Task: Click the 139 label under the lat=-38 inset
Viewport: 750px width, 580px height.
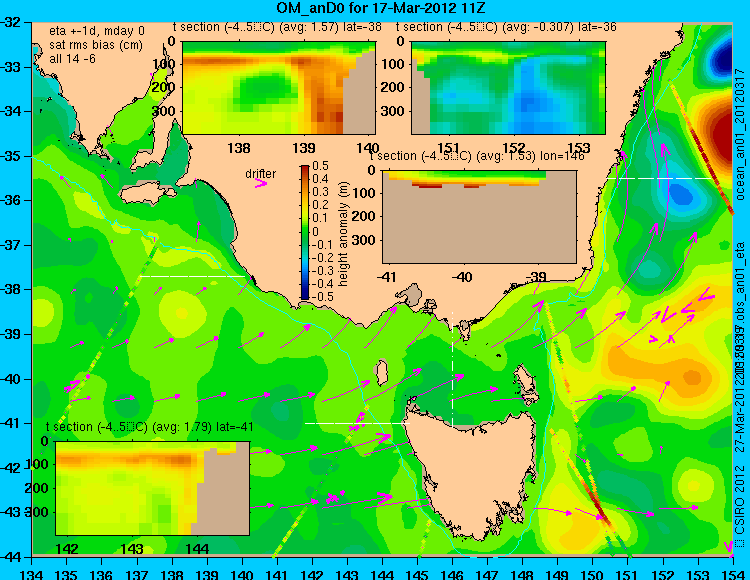Action: click(304, 148)
